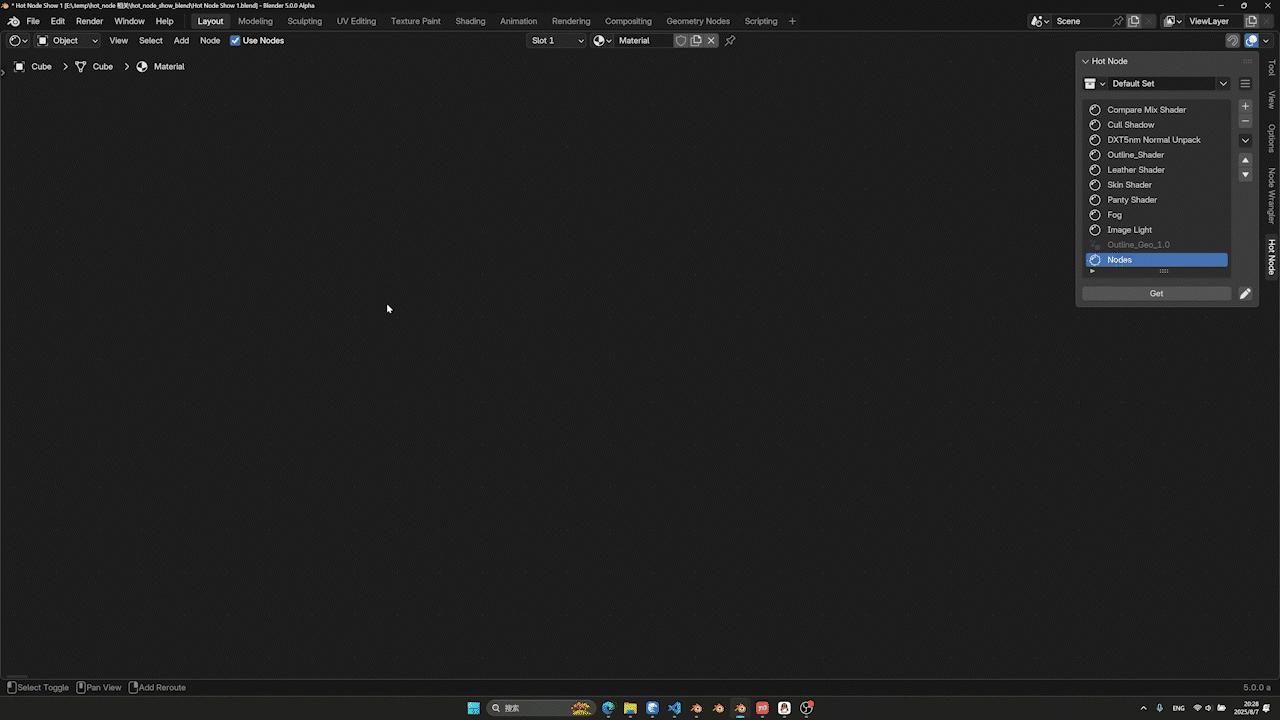Add a preset with the plus button

coord(1245,106)
